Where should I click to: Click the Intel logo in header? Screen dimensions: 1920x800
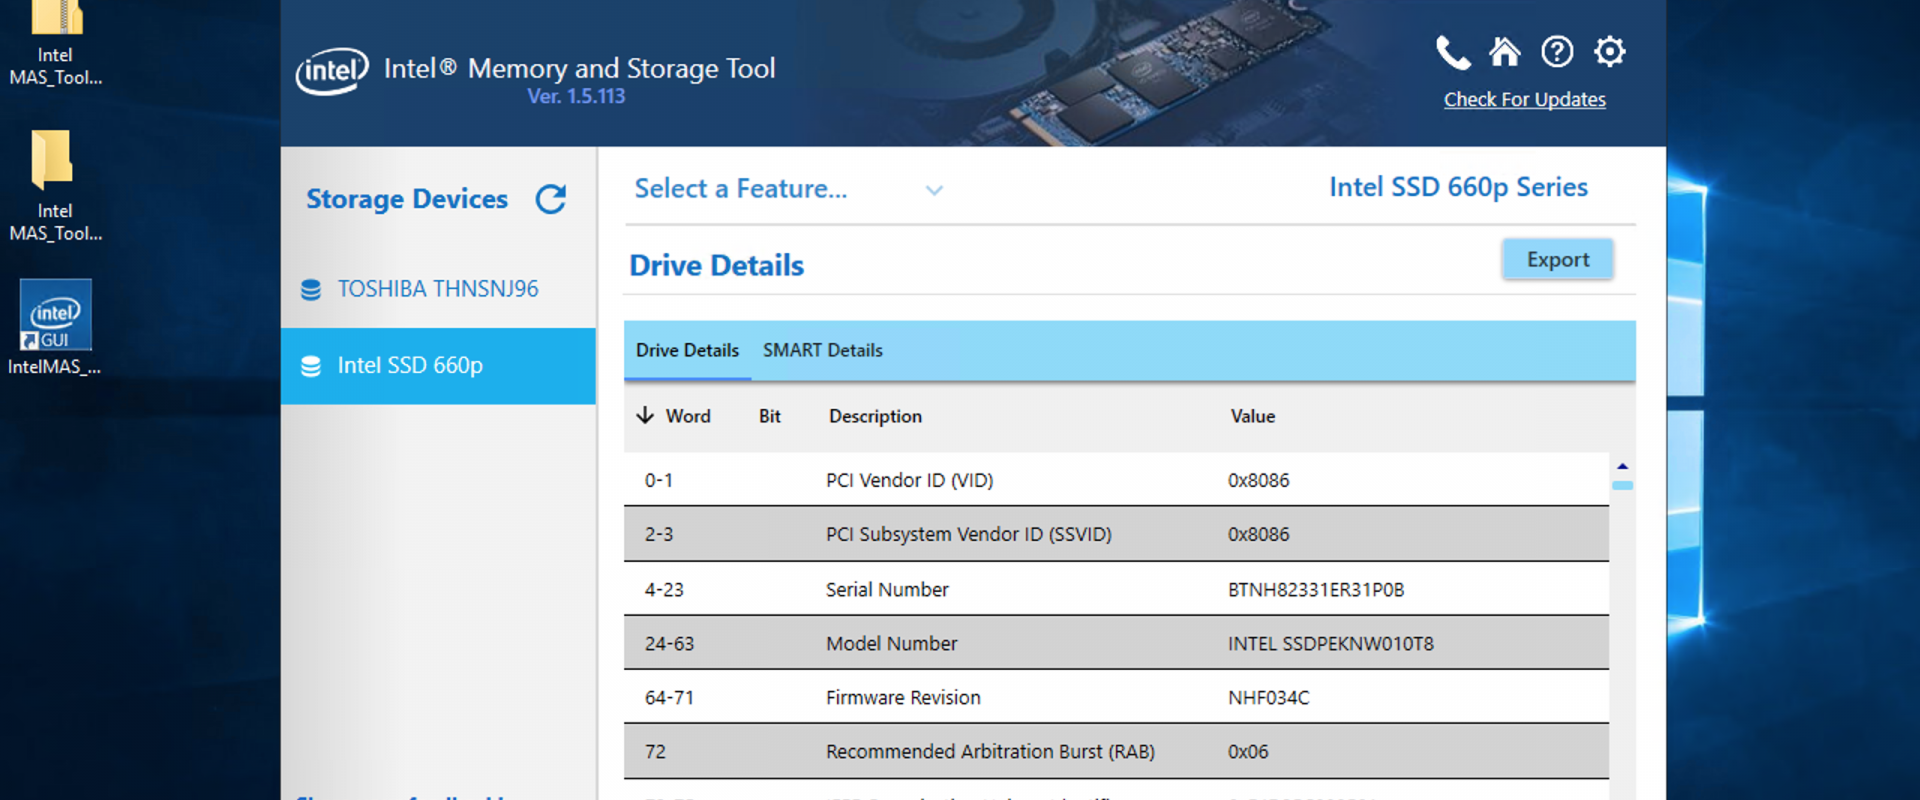[x=332, y=71]
